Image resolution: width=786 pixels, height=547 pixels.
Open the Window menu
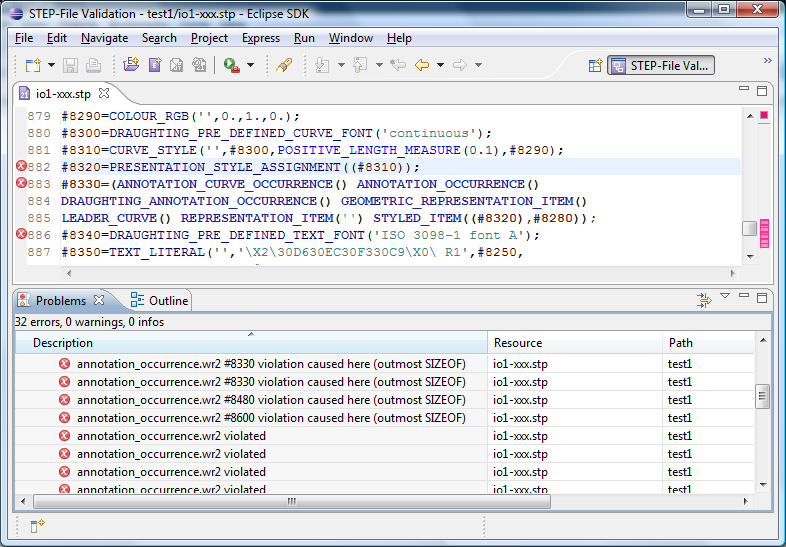point(350,38)
